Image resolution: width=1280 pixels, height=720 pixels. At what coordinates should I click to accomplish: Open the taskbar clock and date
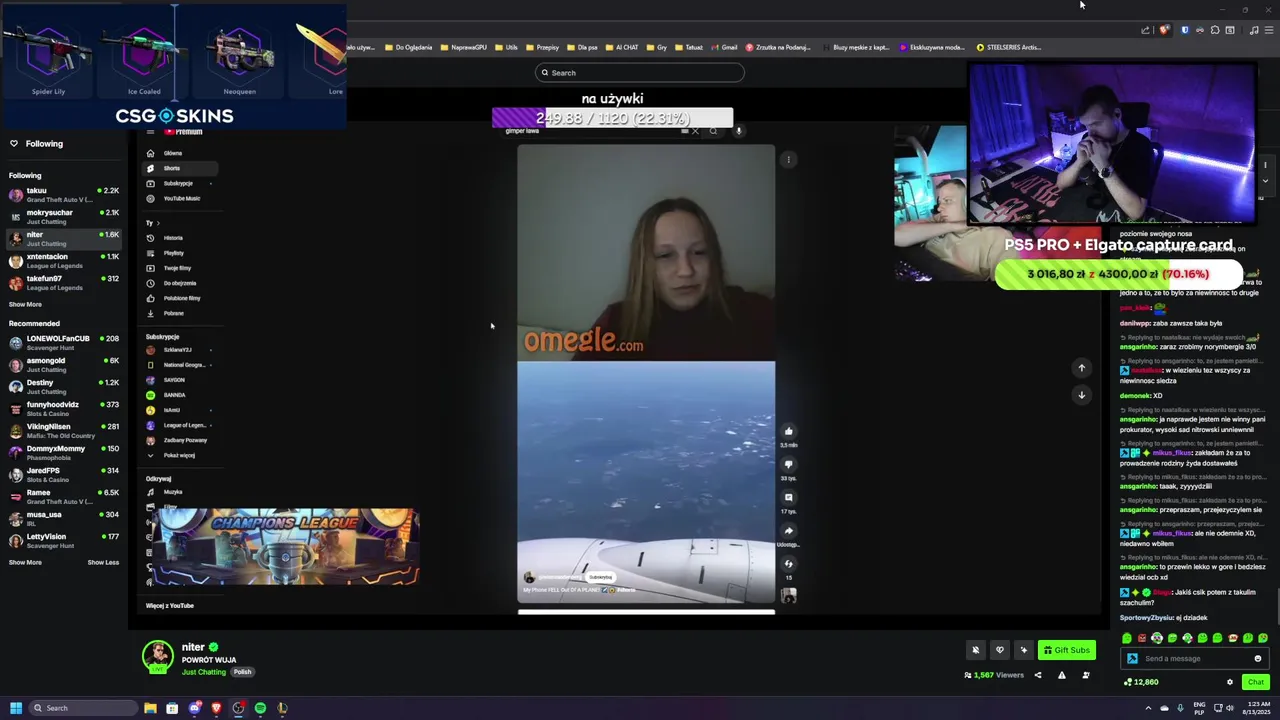[x=1258, y=708]
